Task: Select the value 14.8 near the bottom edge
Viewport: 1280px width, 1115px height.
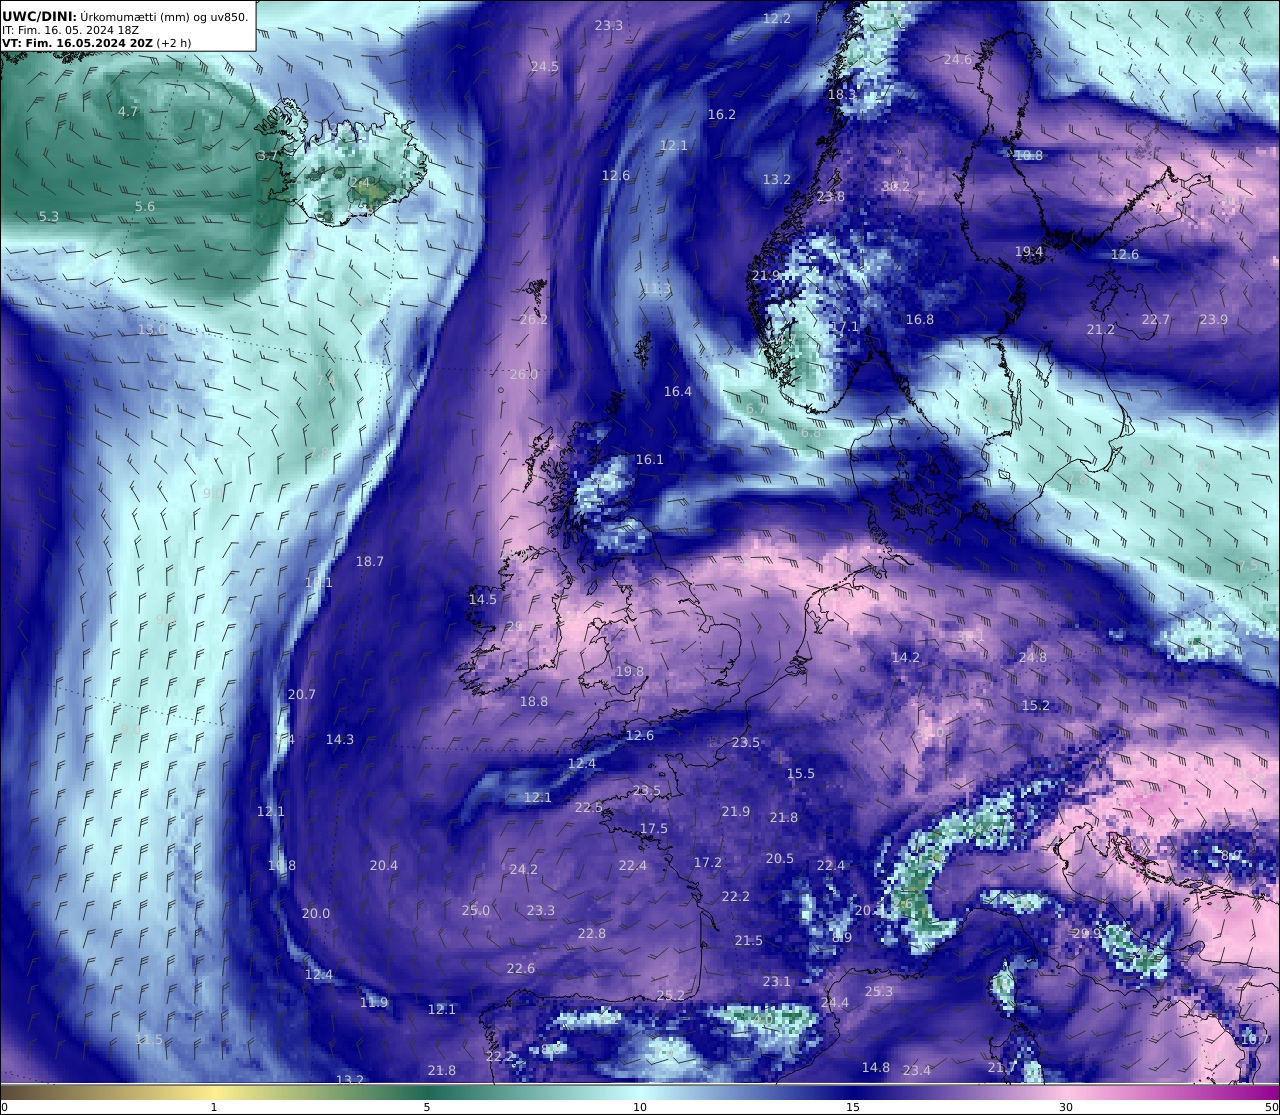Action: tap(876, 1067)
